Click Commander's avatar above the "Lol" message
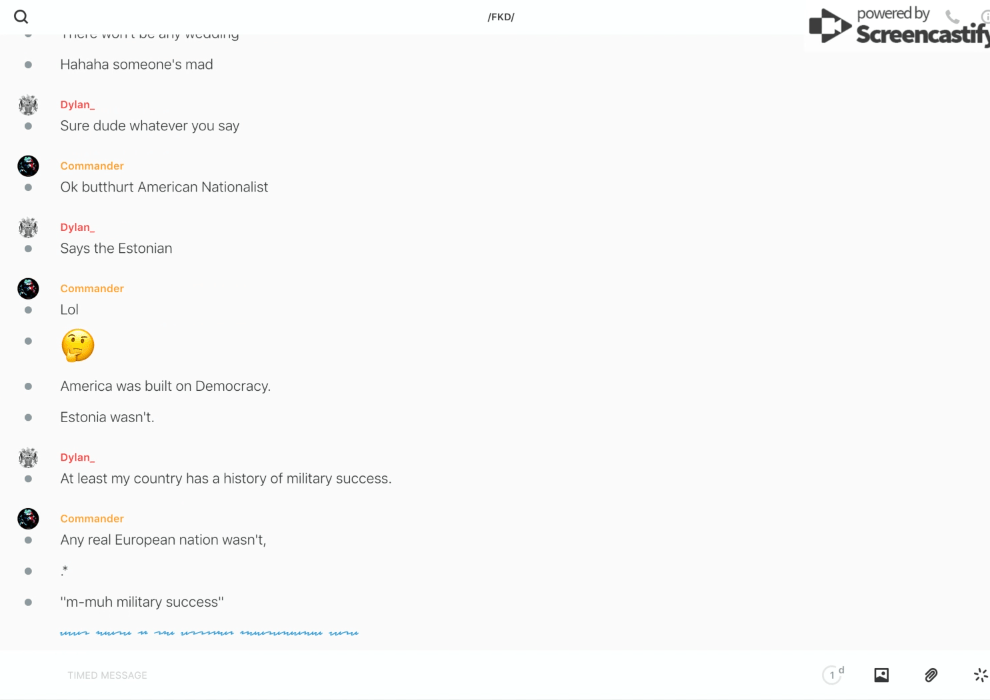990x700 pixels. (28, 289)
